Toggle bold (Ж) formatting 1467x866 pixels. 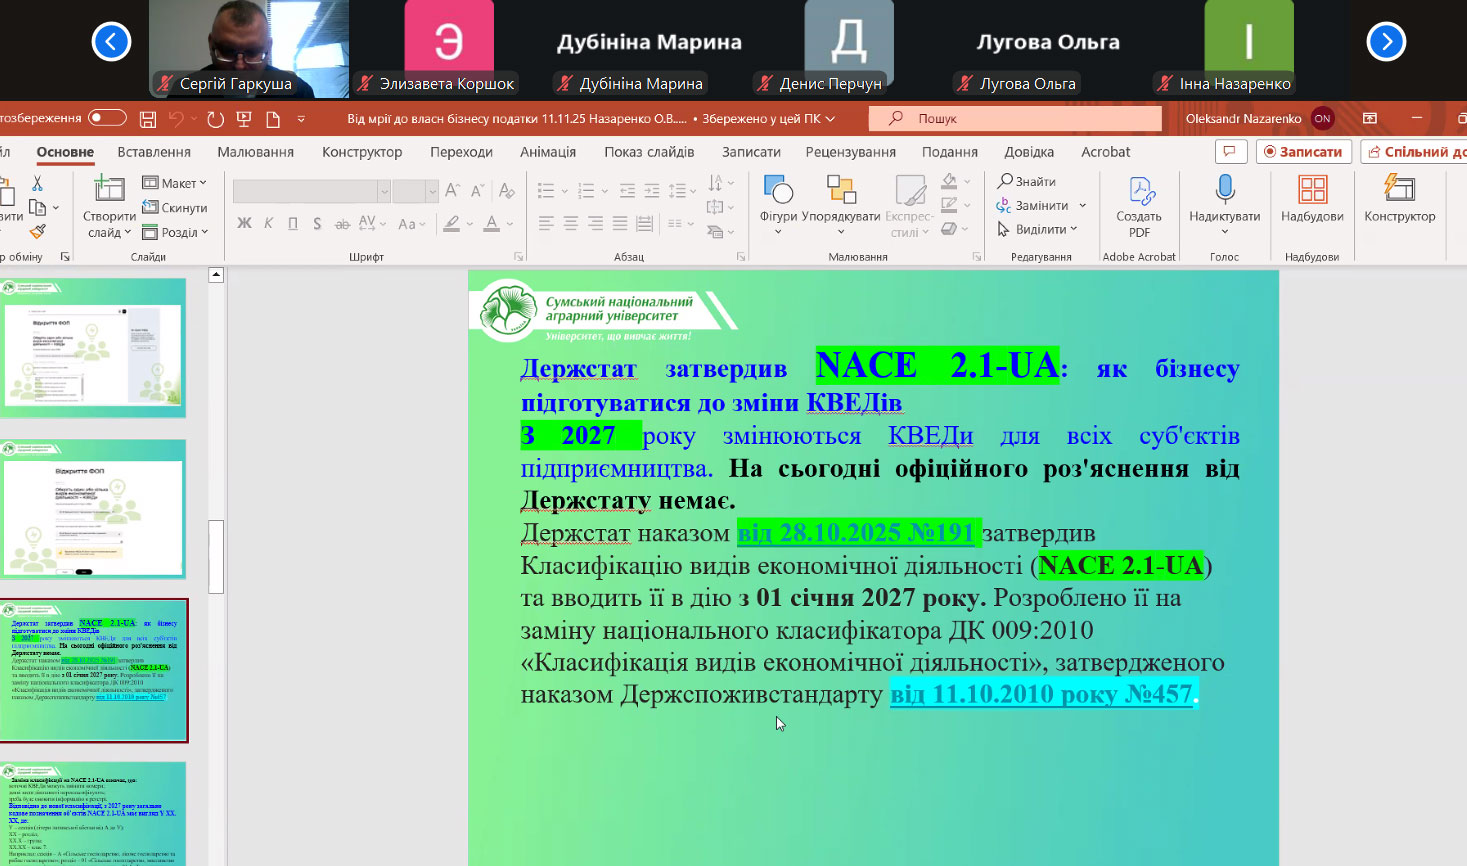(x=244, y=223)
